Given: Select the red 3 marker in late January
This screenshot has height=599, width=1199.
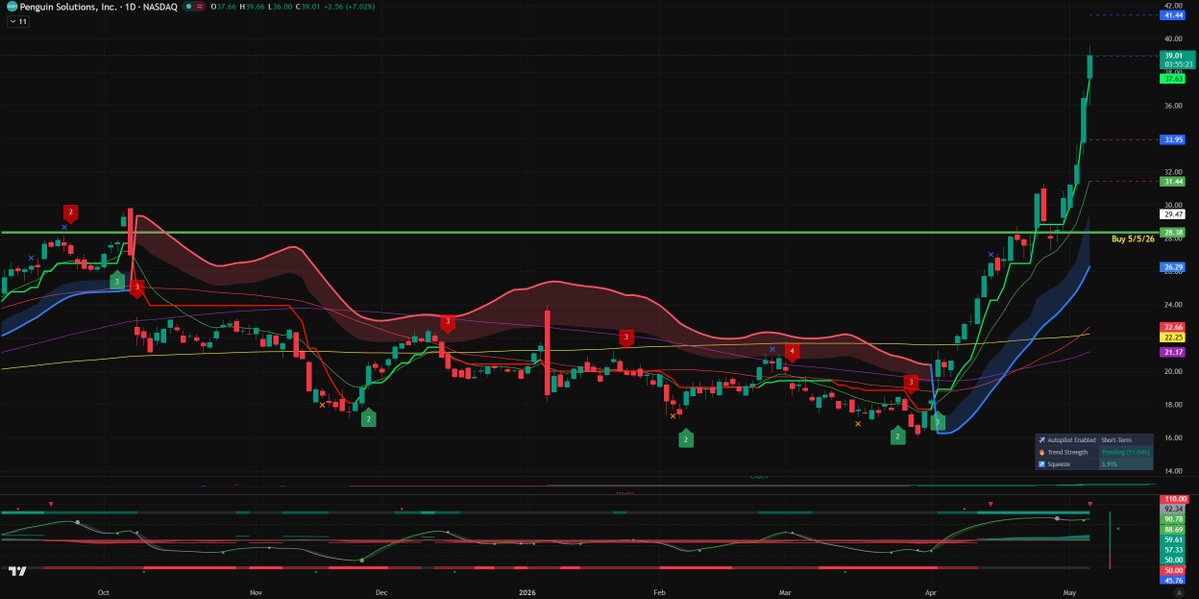Looking at the screenshot, I should (626, 337).
